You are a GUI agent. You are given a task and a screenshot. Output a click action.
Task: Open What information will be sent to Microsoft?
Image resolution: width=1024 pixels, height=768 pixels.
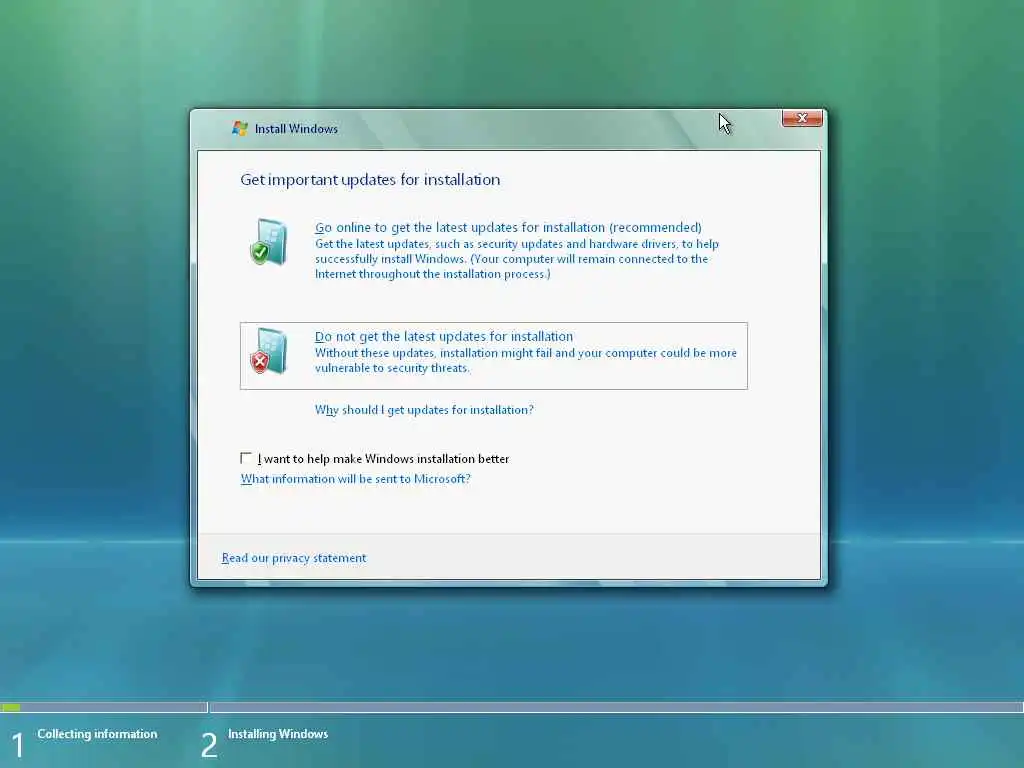coord(355,479)
